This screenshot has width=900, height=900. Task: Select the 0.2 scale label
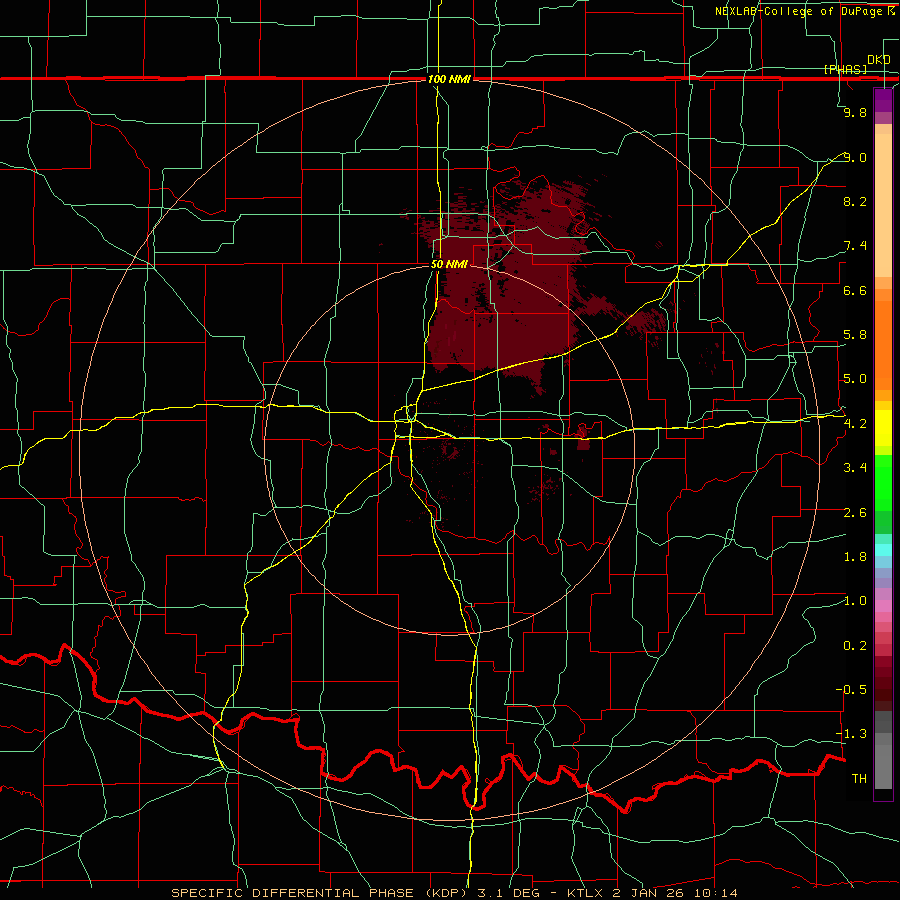point(855,646)
